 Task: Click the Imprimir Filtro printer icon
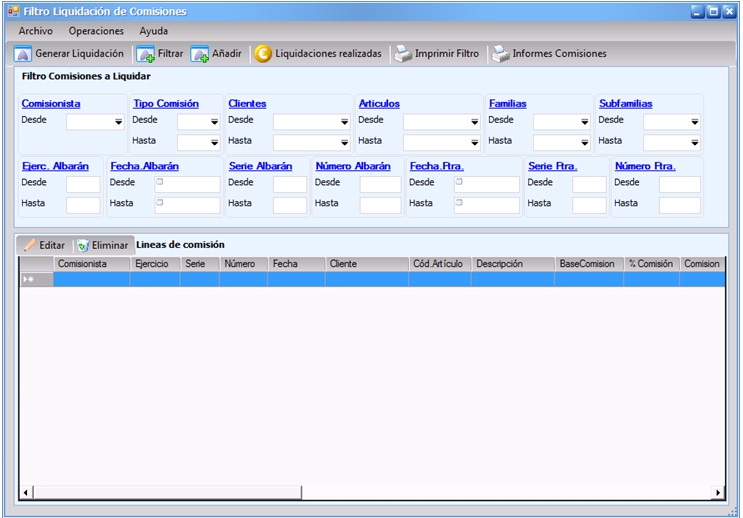pyautogui.click(x=402, y=54)
